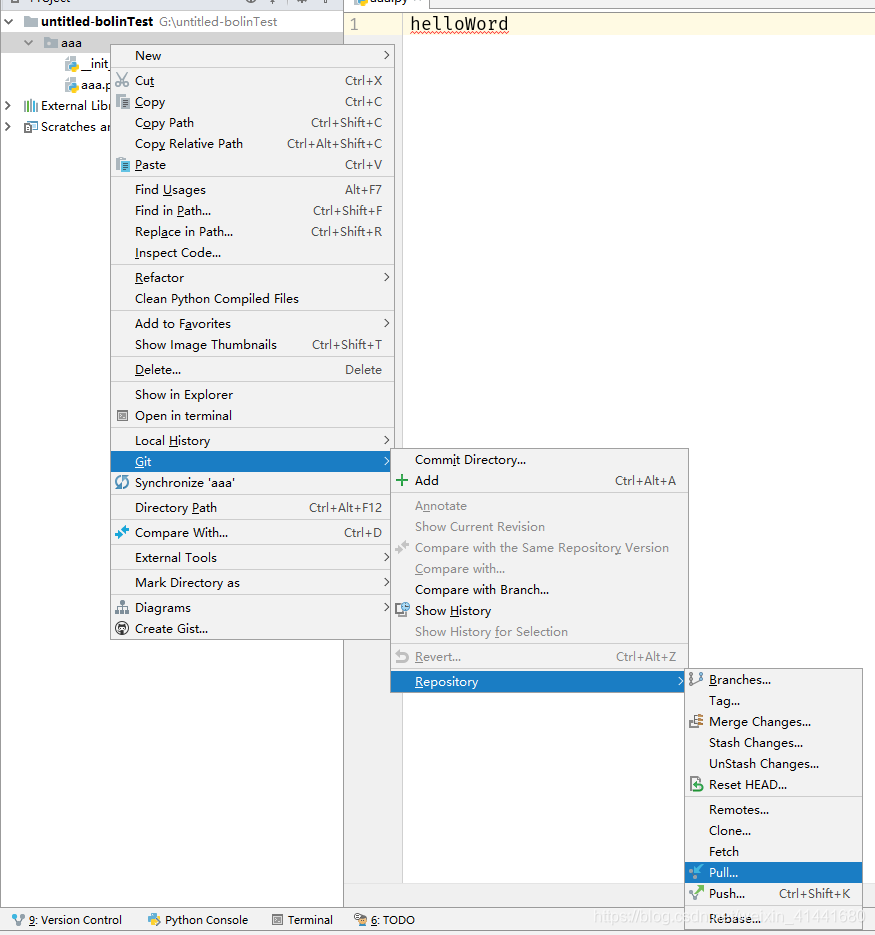Click the Cut scissors icon

point(122,80)
